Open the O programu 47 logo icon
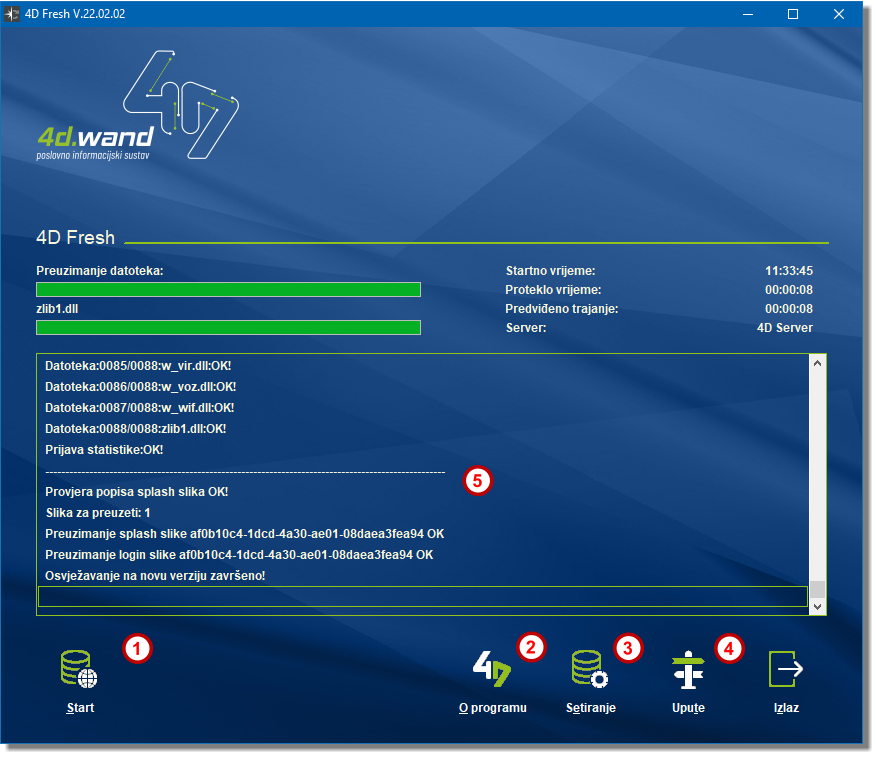877x757 pixels. 491,669
